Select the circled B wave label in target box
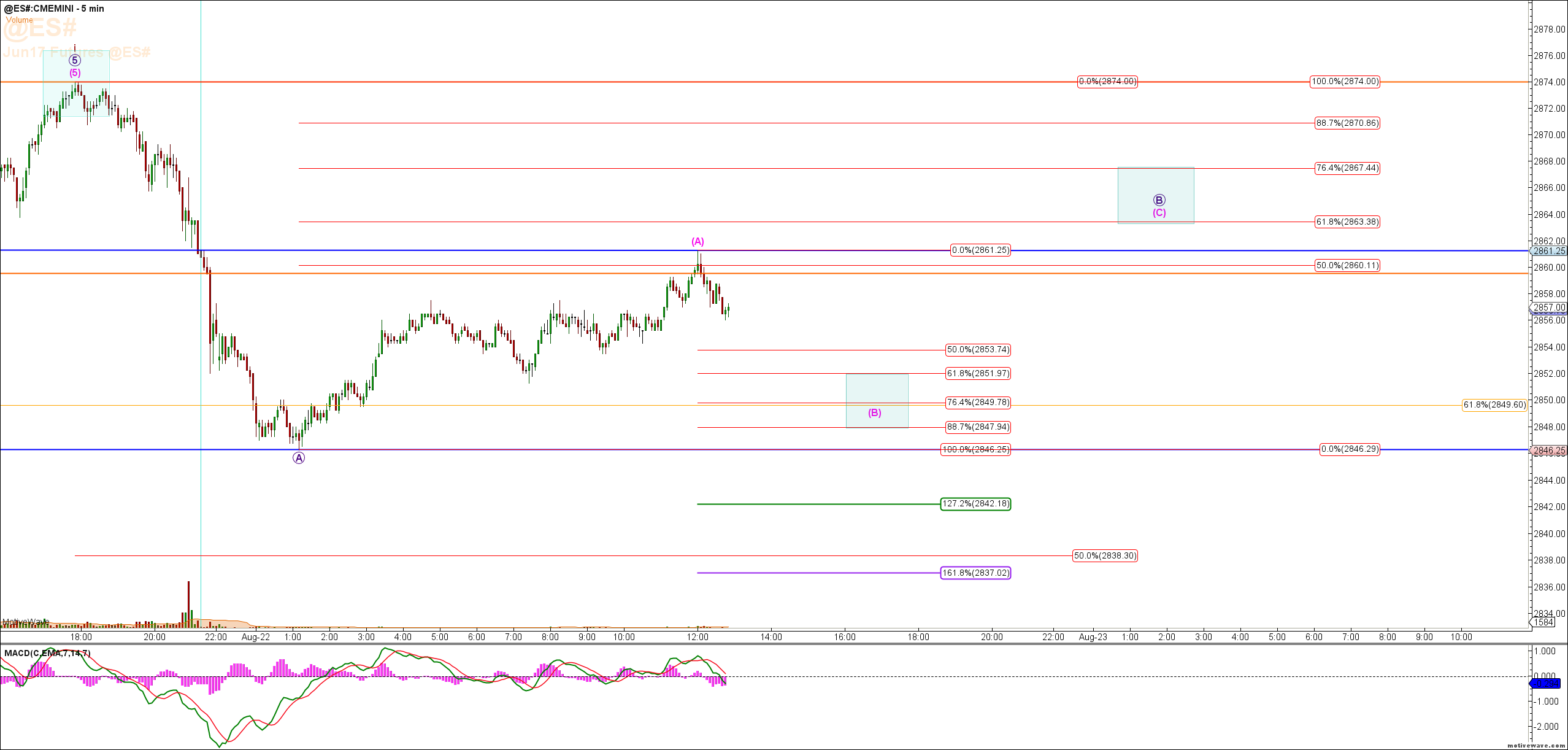This screenshot has width=1568, height=750. click(x=1159, y=200)
